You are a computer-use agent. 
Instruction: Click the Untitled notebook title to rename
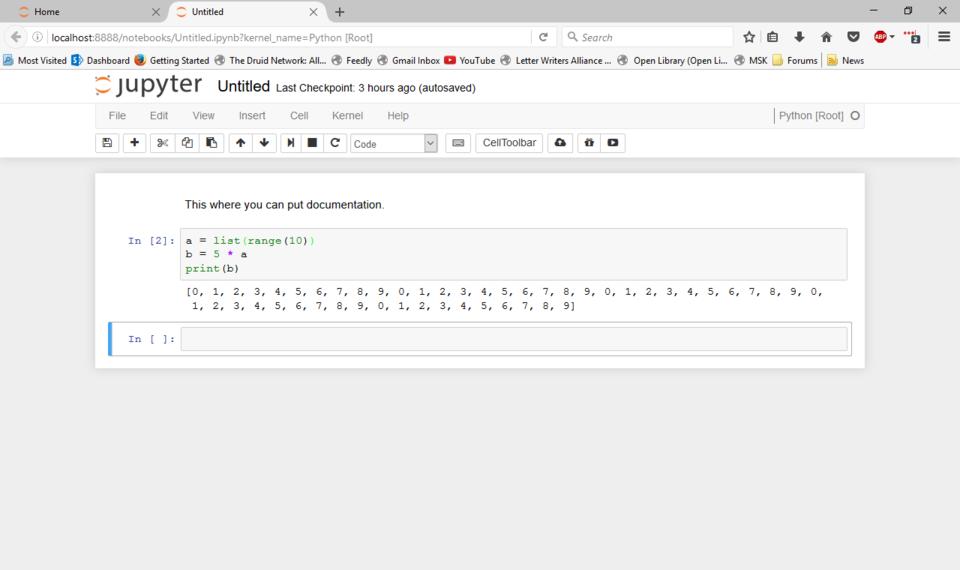pos(243,87)
